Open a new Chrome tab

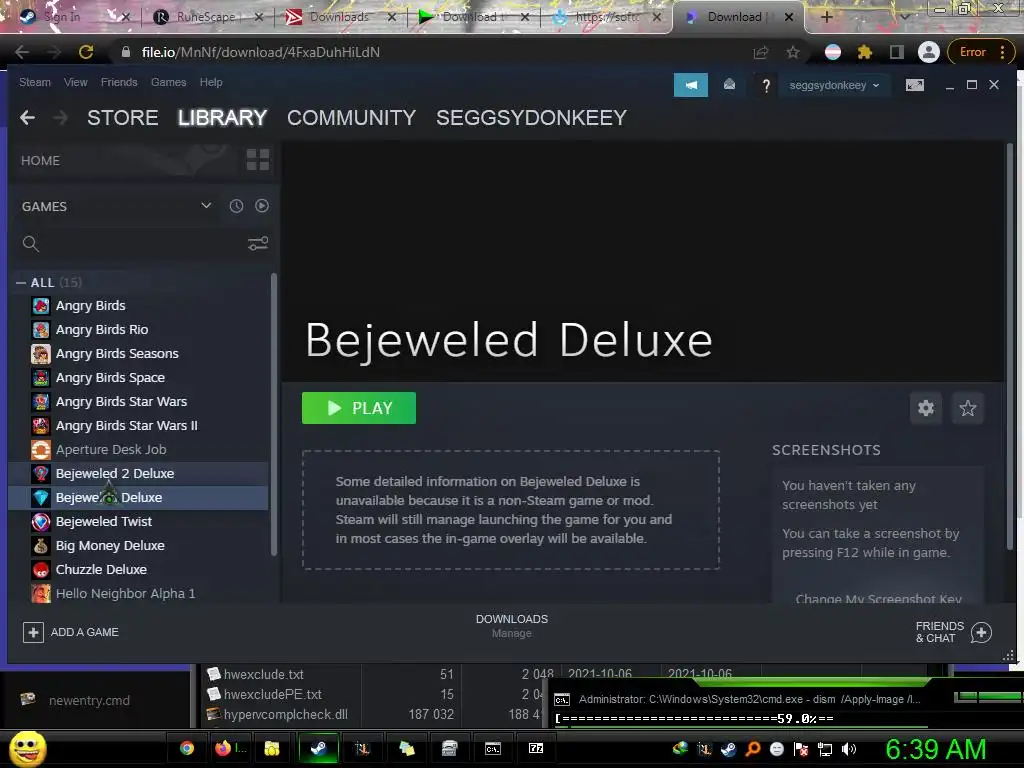coord(827,17)
